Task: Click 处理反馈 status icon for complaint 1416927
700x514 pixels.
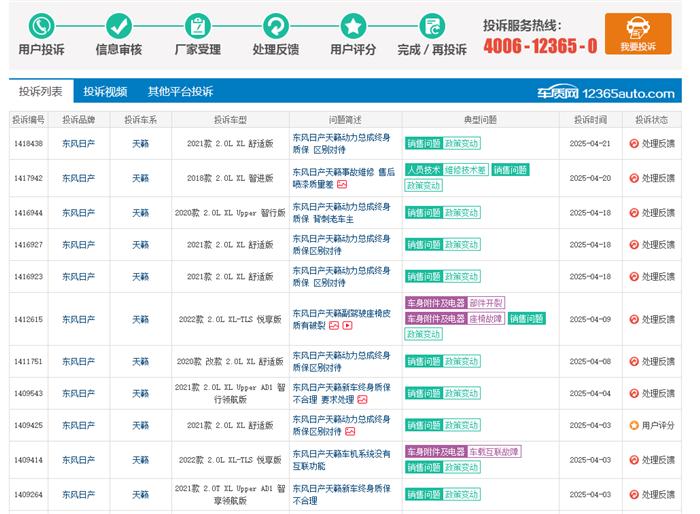Action: pos(634,245)
